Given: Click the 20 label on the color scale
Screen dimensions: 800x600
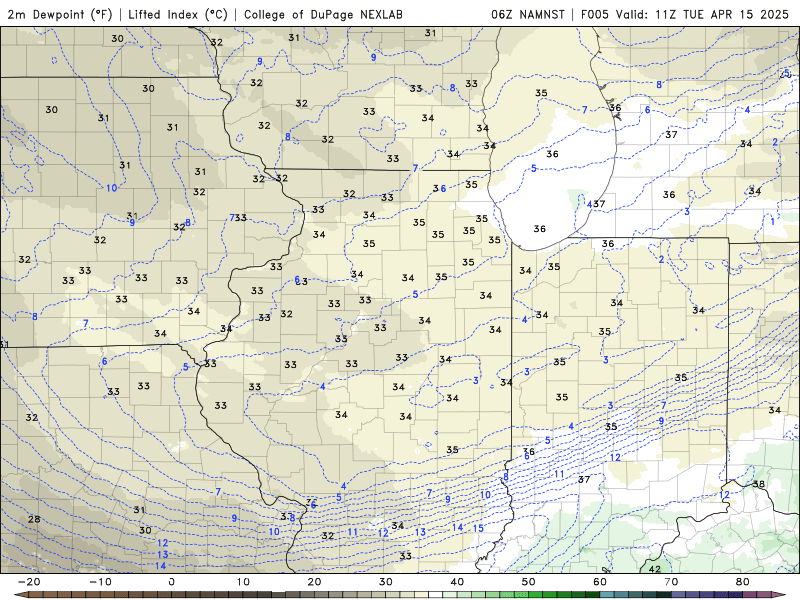Looking at the screenshot, I should click(x=314, y=582).
